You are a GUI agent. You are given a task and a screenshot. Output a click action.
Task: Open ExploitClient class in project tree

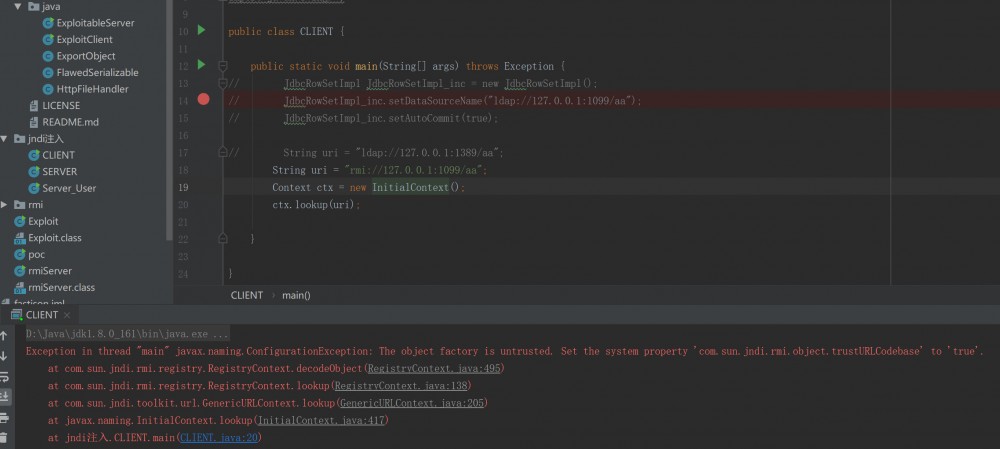(x=85, y=39)
